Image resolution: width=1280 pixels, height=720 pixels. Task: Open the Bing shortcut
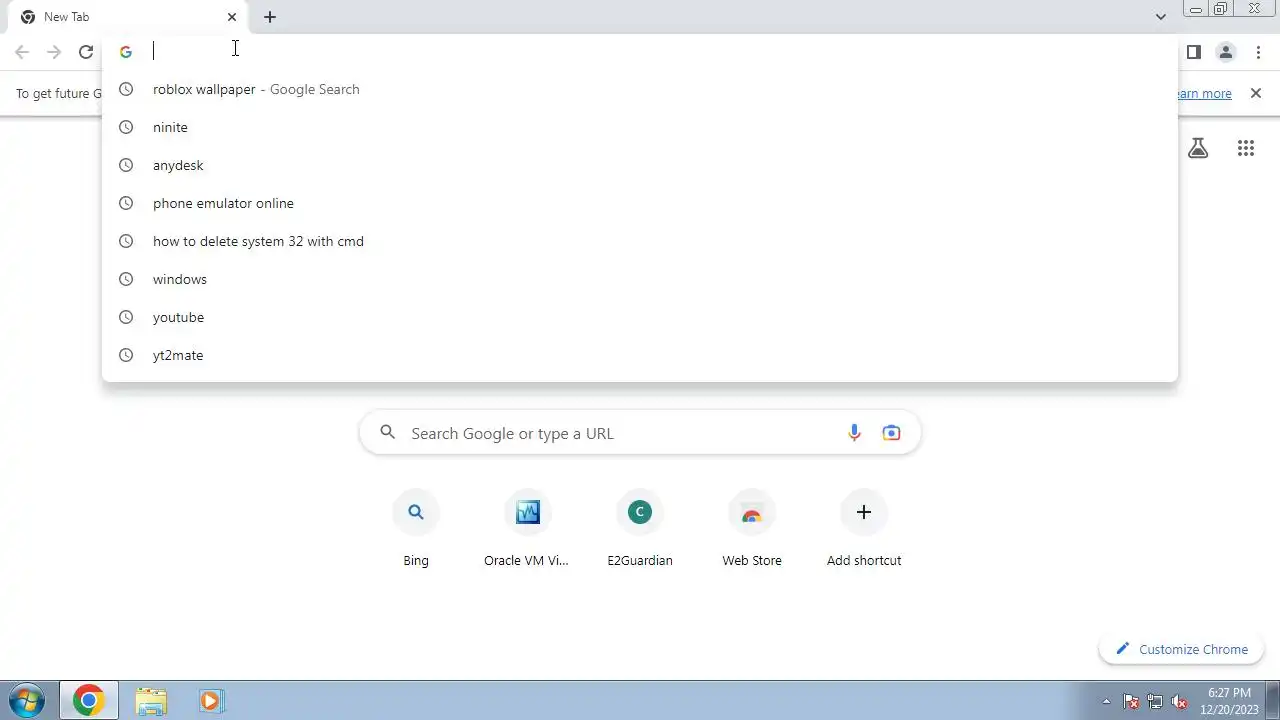[x=416, y=530]
